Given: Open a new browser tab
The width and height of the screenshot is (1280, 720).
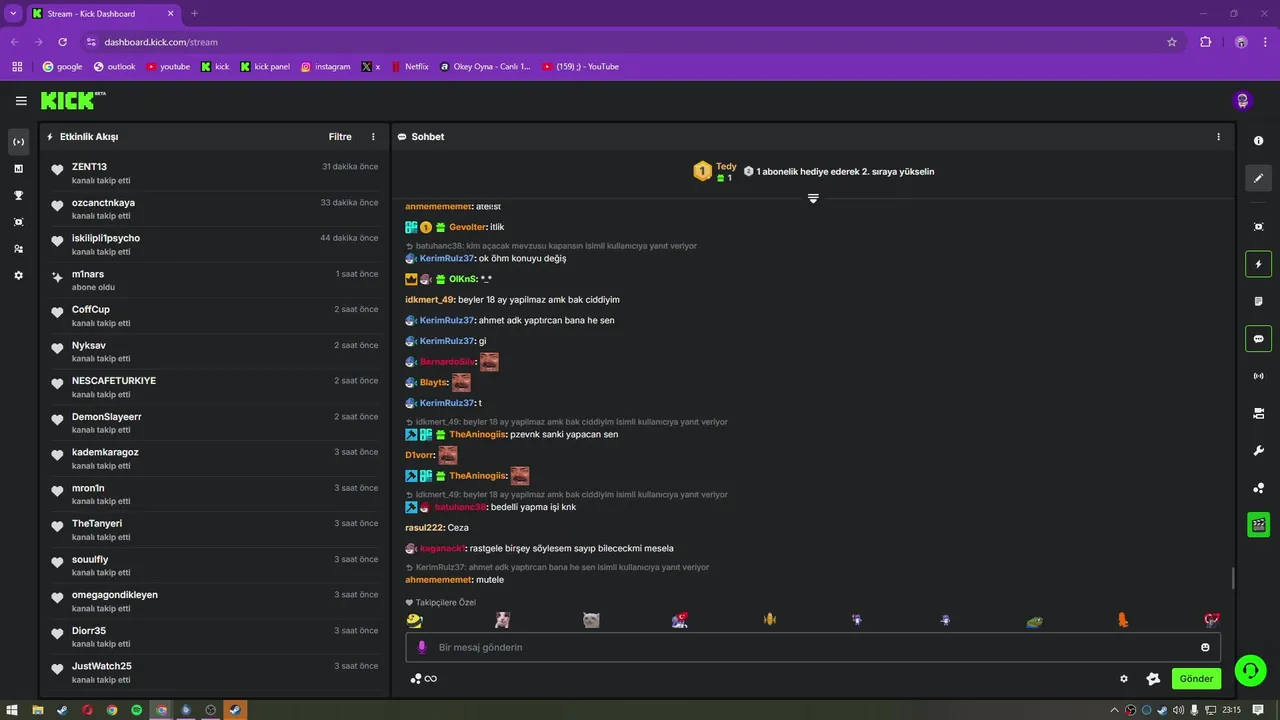Looking at the screenshot, I should (194, 14).
